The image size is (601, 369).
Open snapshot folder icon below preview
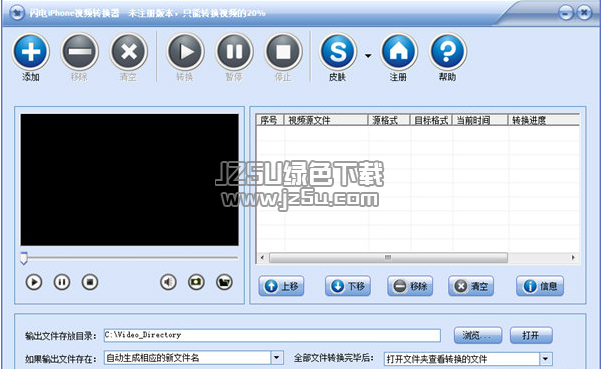(x=224, y=282)
